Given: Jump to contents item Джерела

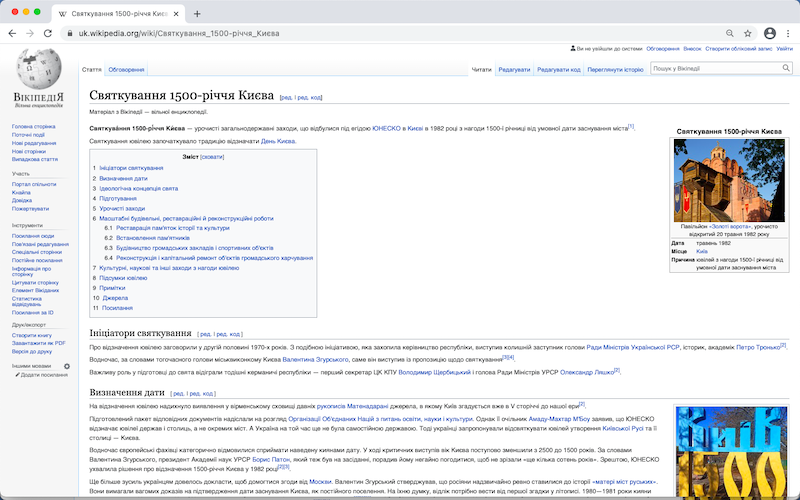Looking at the screenshot, I should 115,297.
